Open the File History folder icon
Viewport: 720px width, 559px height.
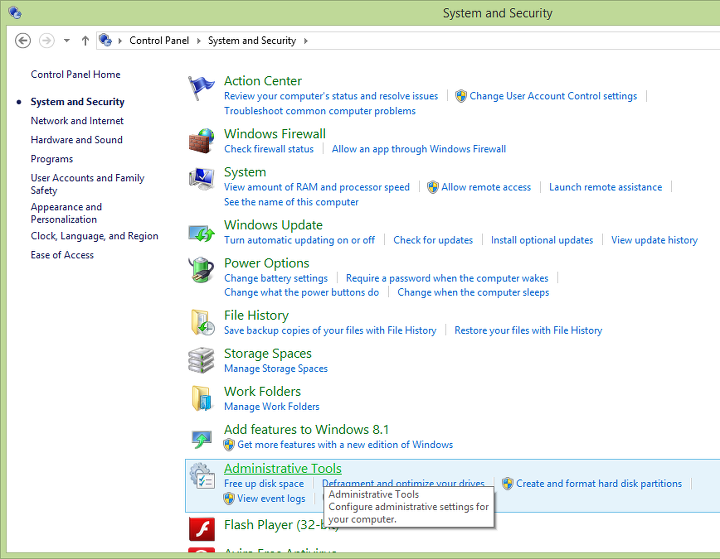[x=202, y=322]
